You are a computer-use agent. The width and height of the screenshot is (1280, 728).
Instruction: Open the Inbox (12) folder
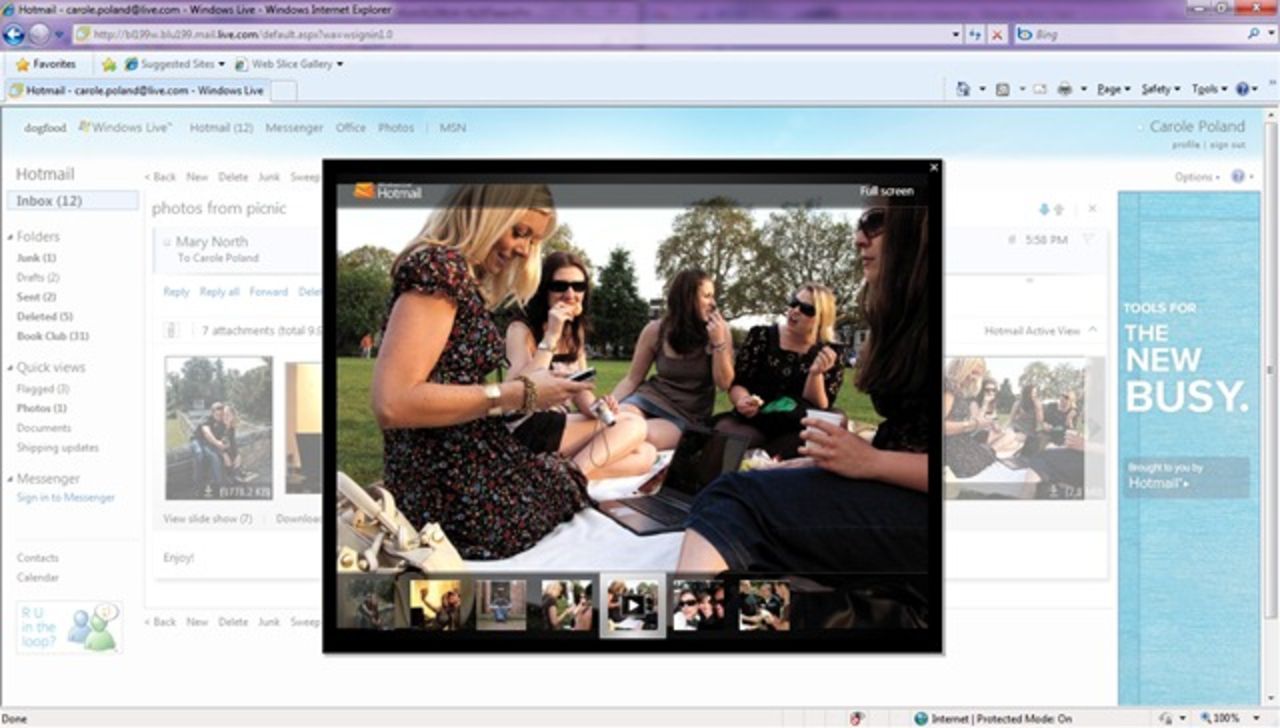pos(49,201)
